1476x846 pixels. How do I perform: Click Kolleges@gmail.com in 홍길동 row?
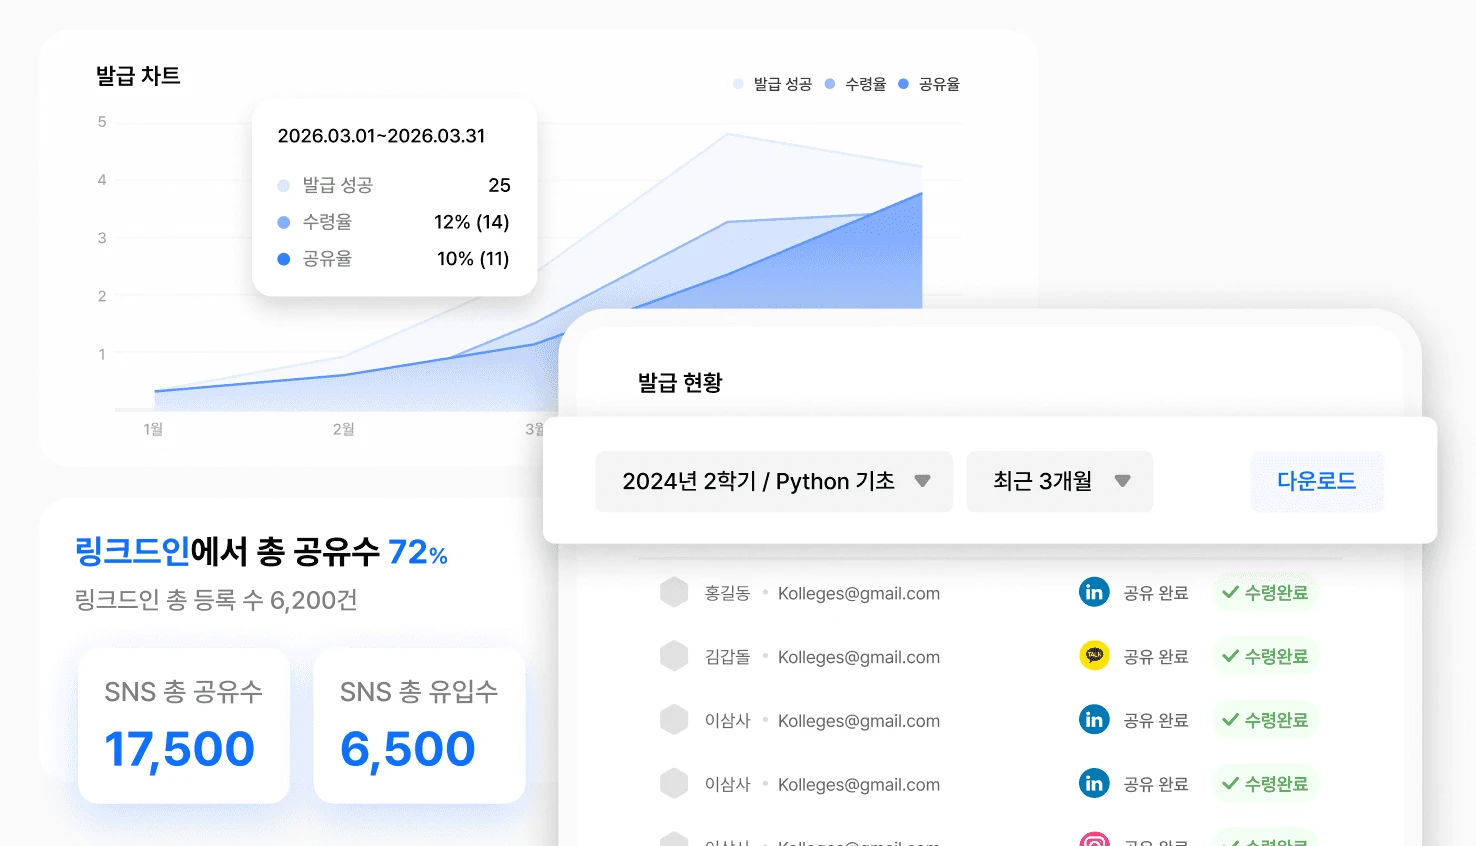click(x=859, y=593)
